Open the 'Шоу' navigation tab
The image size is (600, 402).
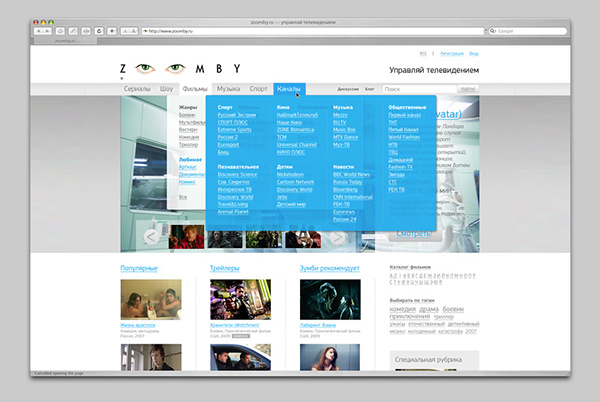tap(166, 89)
